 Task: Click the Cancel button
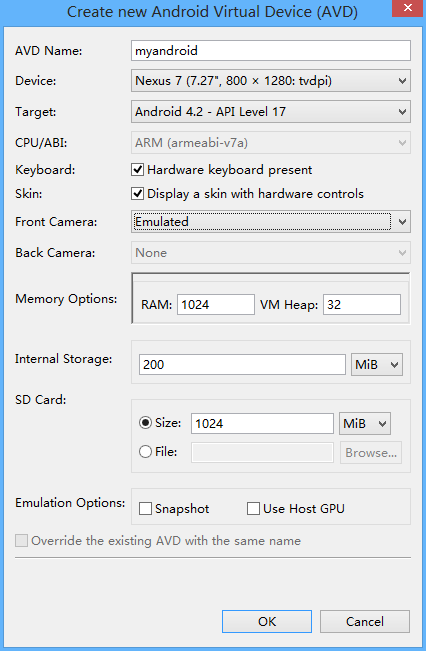coord(365,622)
